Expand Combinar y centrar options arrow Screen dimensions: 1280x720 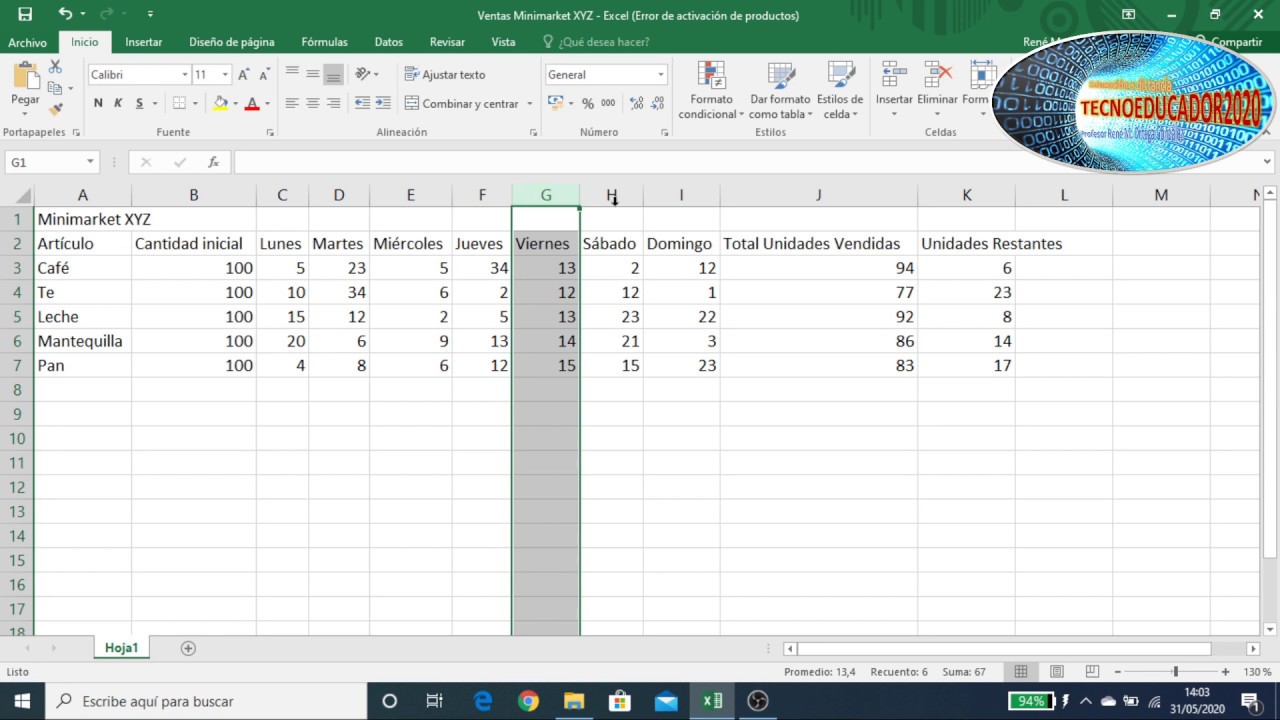pyautogui.click(x=530, y=103)
